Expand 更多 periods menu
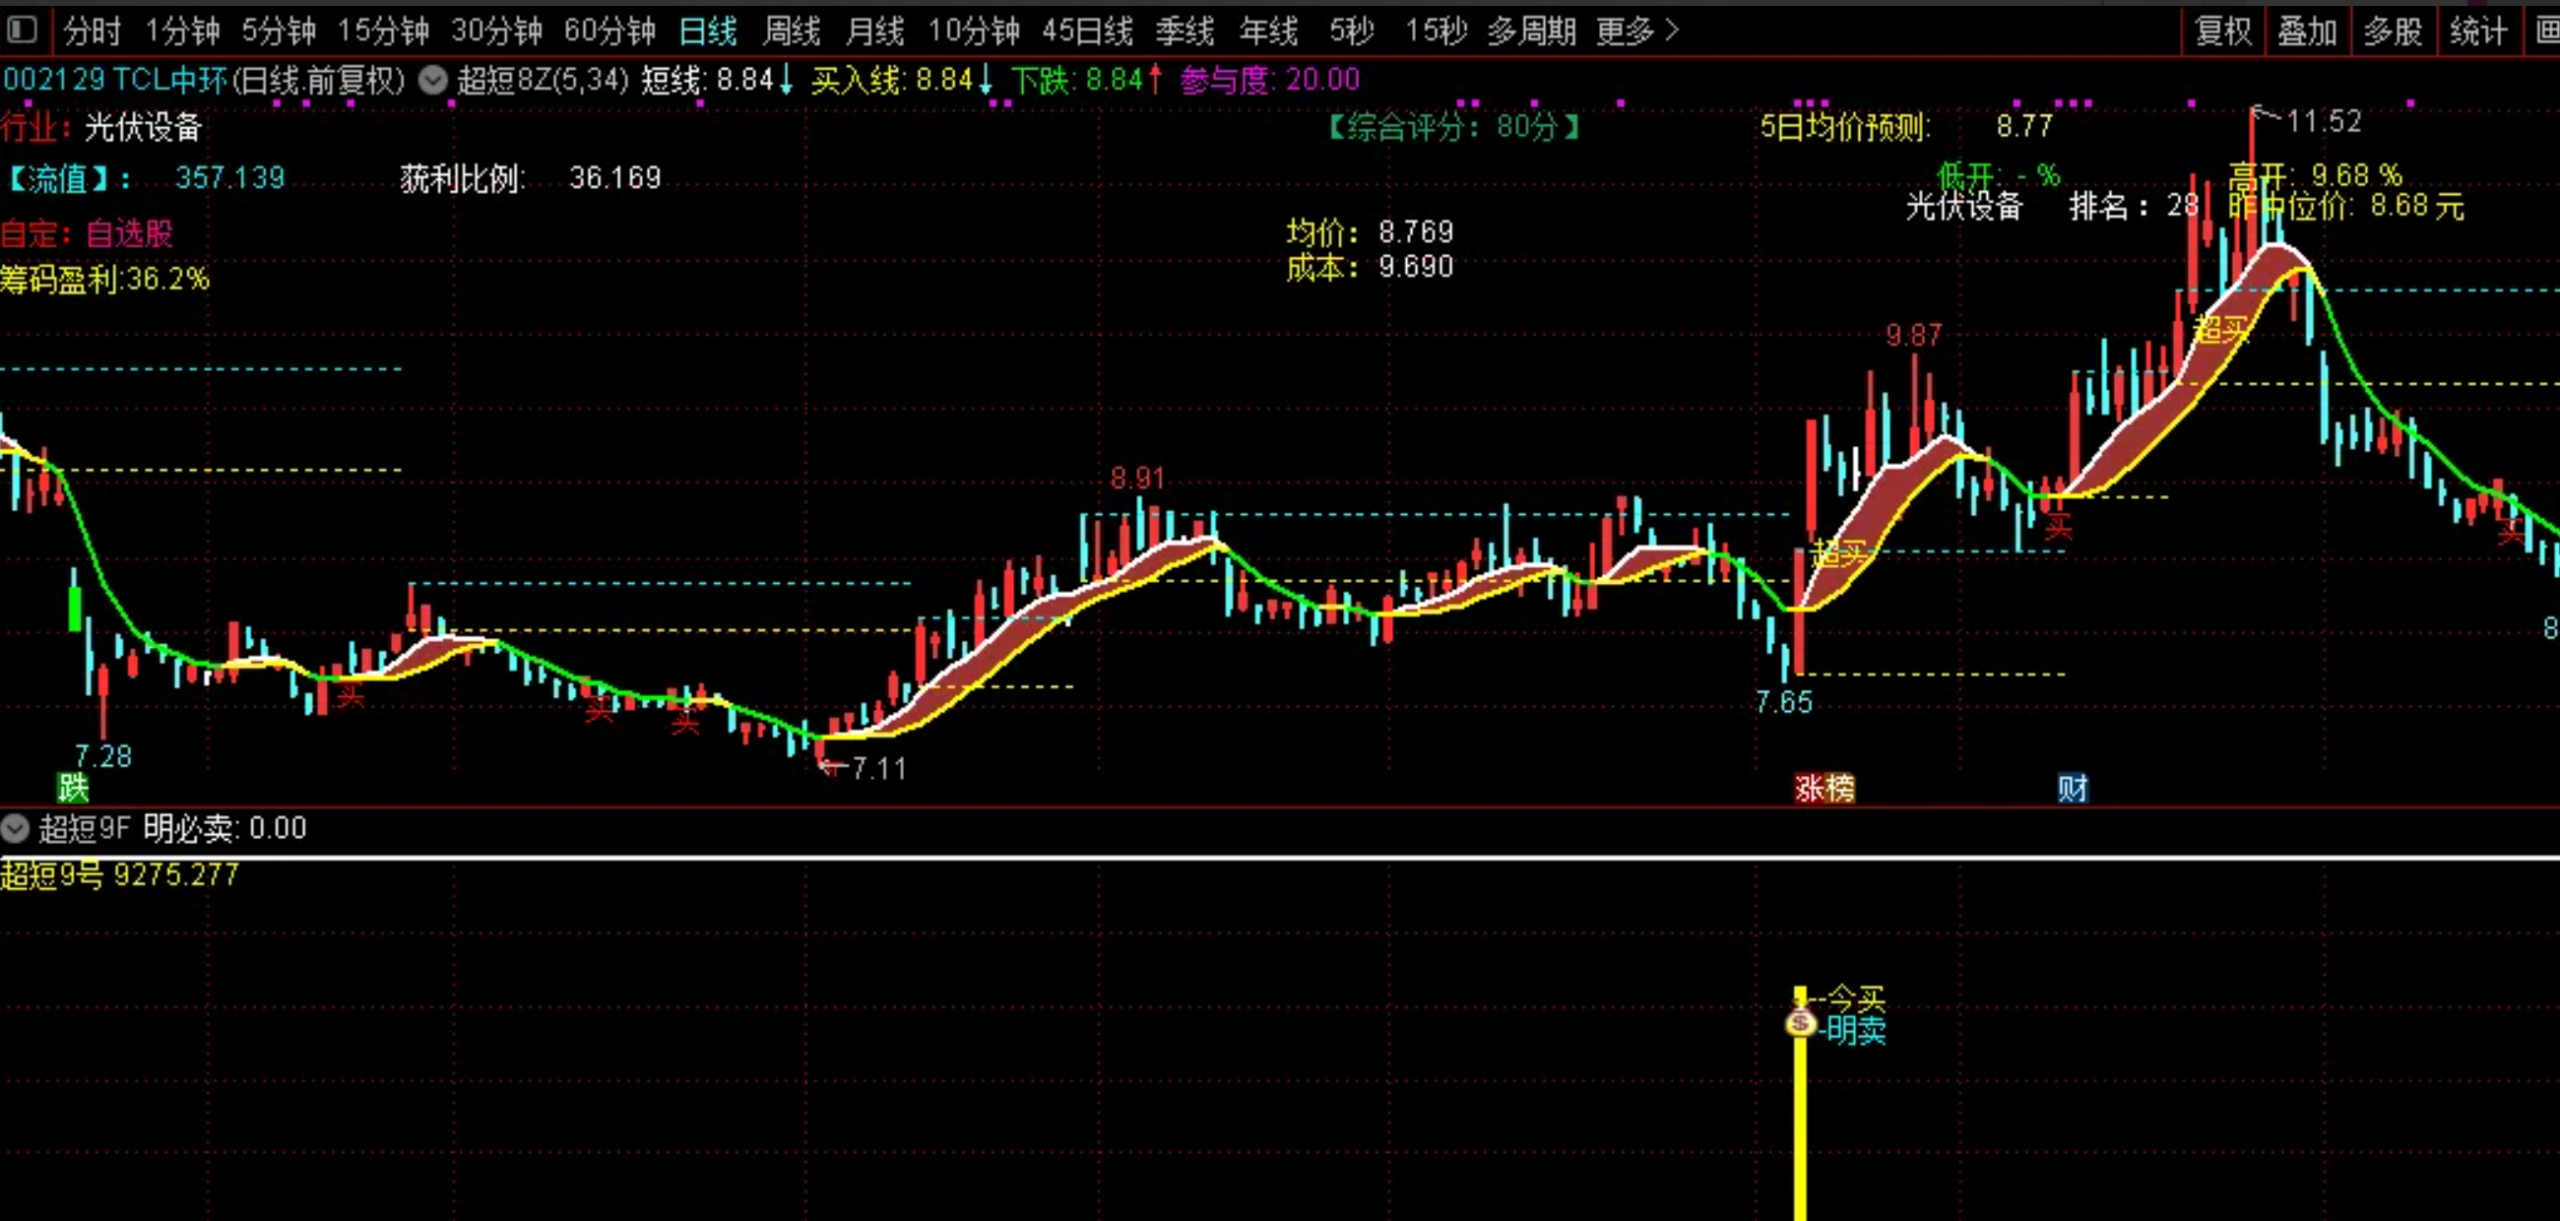Image resolution: width=2560 pixels, height=1221 pixels. point(1637,31)
